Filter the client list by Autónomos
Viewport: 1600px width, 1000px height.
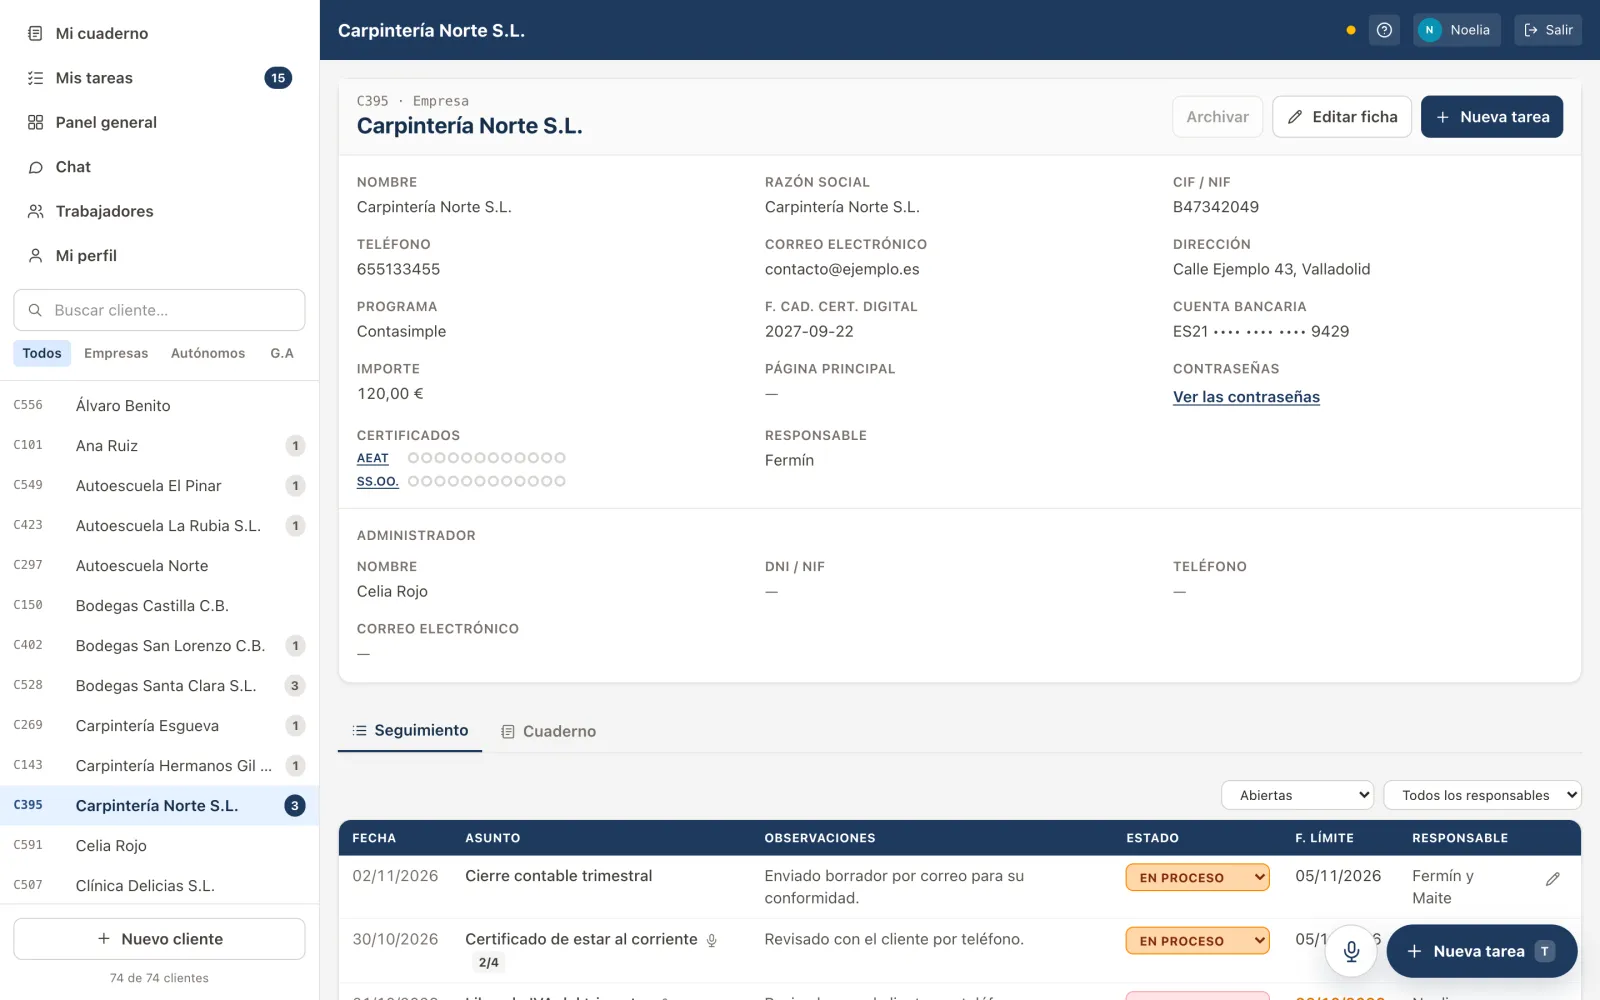208,353
